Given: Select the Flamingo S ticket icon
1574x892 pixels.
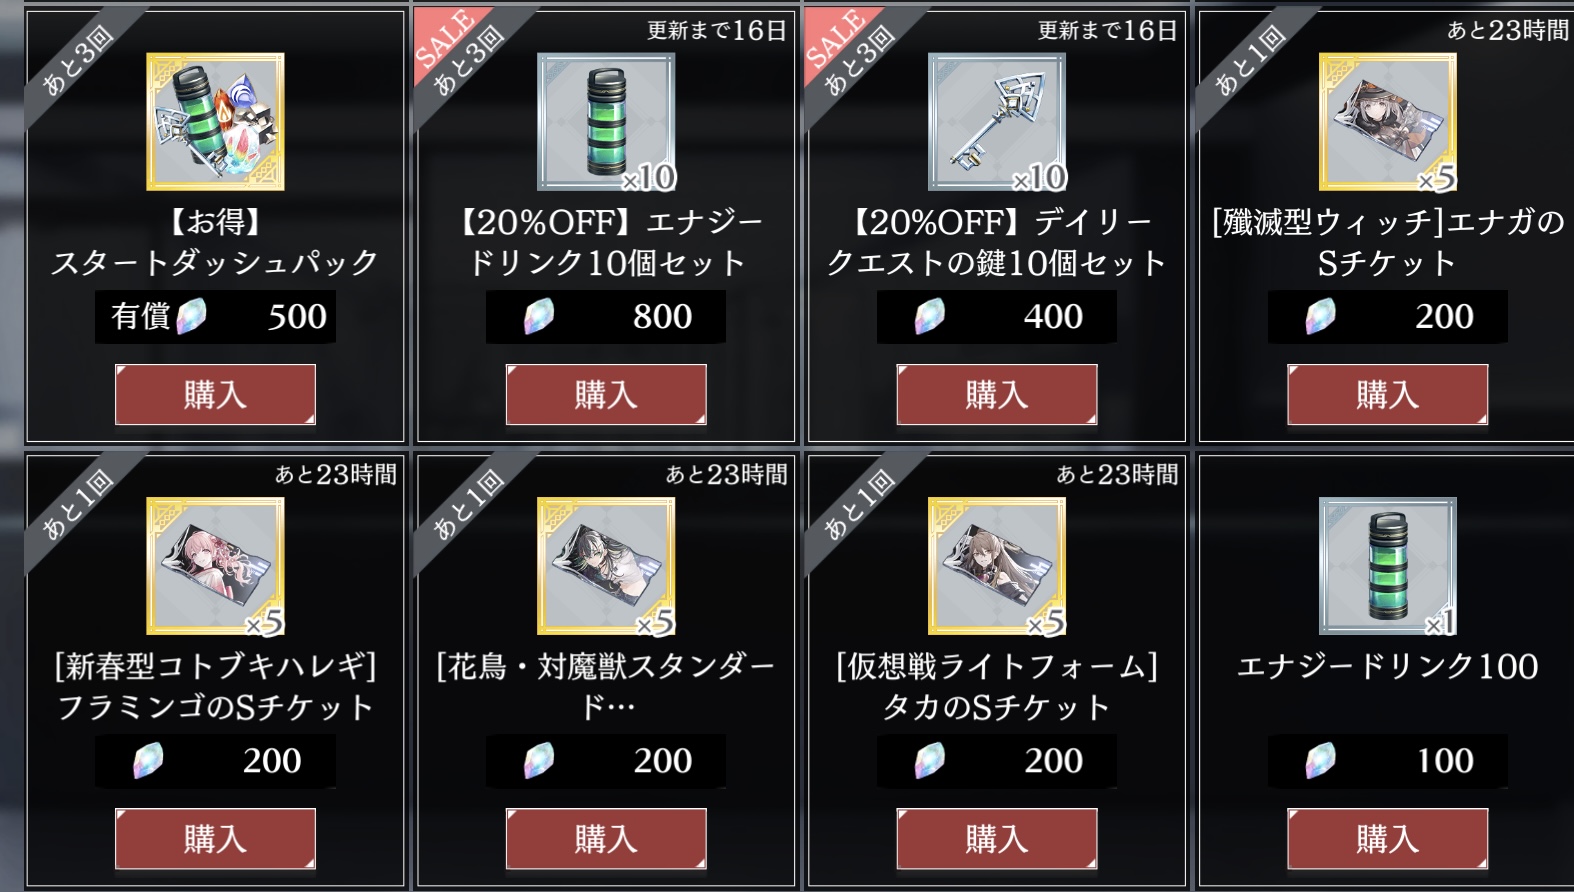Looking at the screenshot, I should [215, 566].
